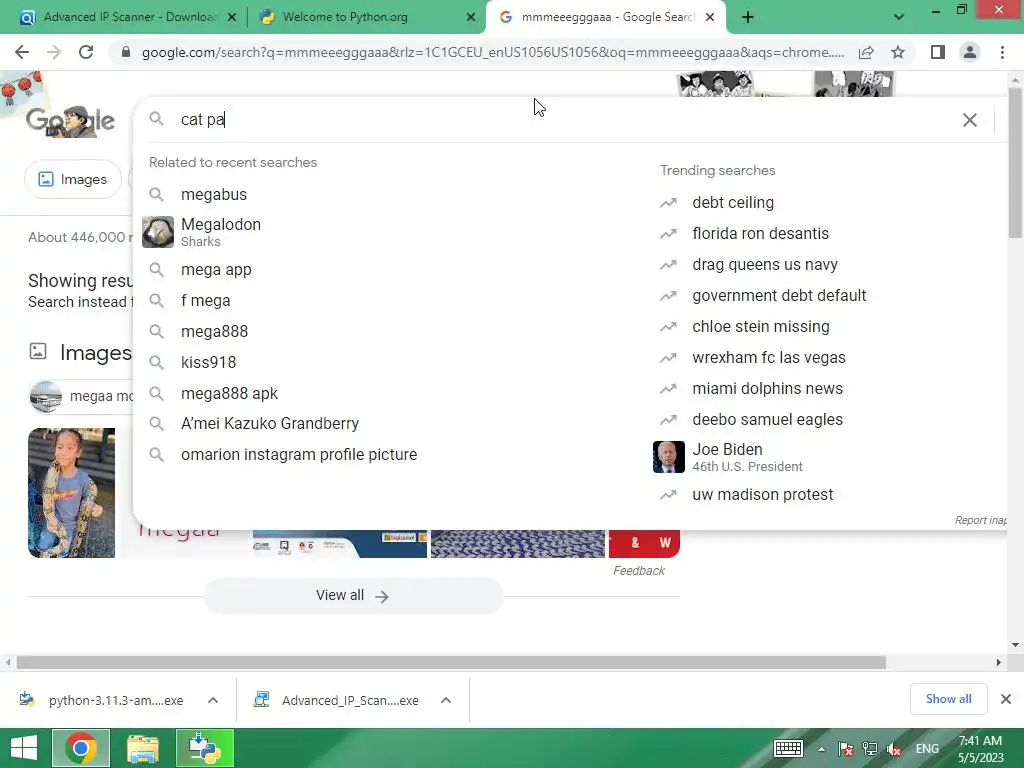The height and width of the screenshot is (768, 1024).
Task: Clear the search box text
Action: [970, 120]
